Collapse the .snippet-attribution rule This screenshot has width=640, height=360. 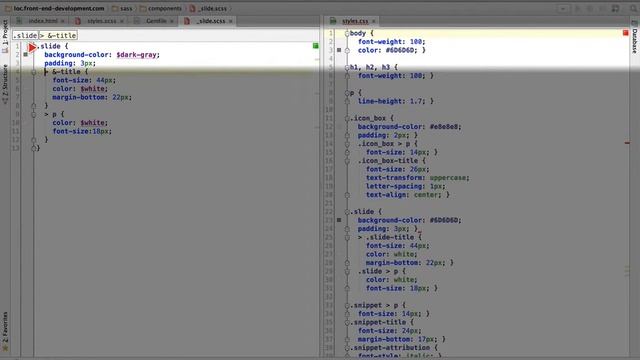pyautogui.click(x=347, y=348)
